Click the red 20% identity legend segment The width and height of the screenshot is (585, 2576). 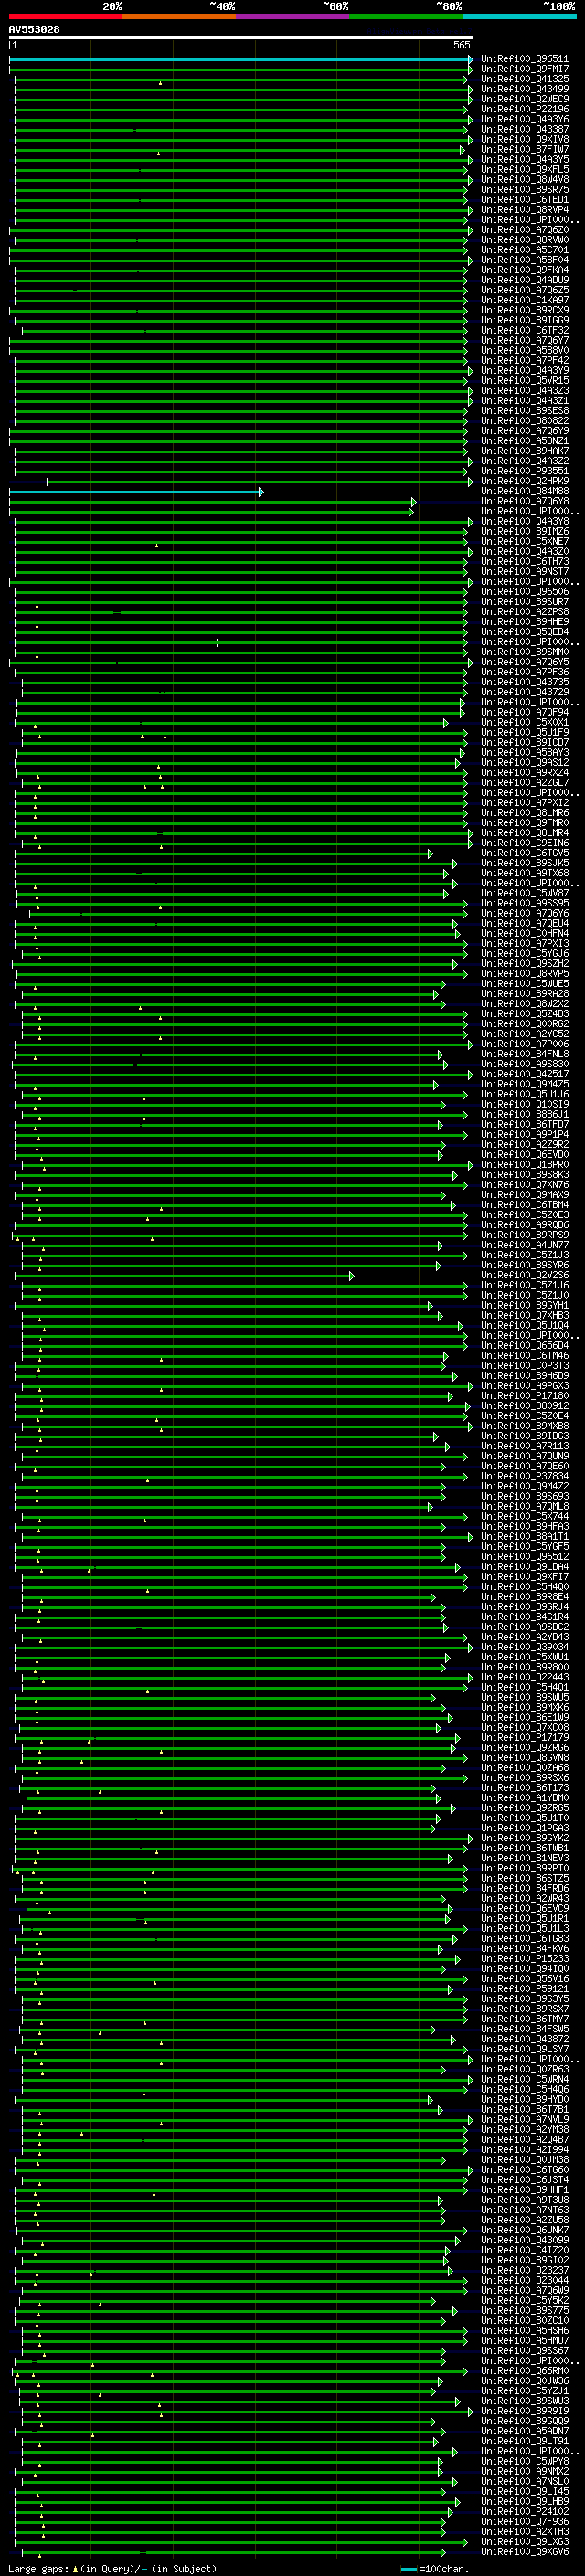coord(65,16)
